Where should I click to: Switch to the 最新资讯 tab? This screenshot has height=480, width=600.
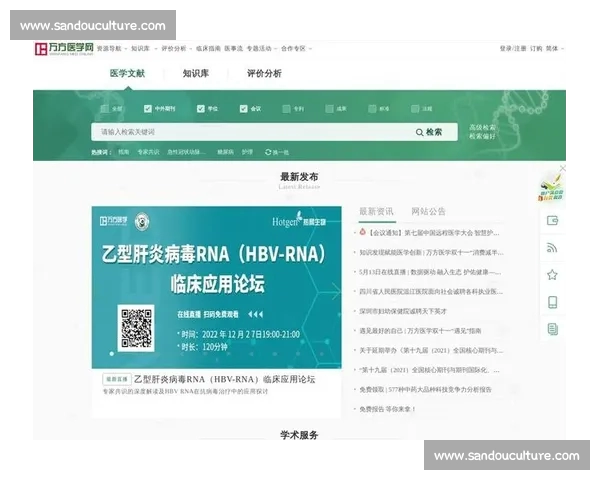(x=376, y=212)
